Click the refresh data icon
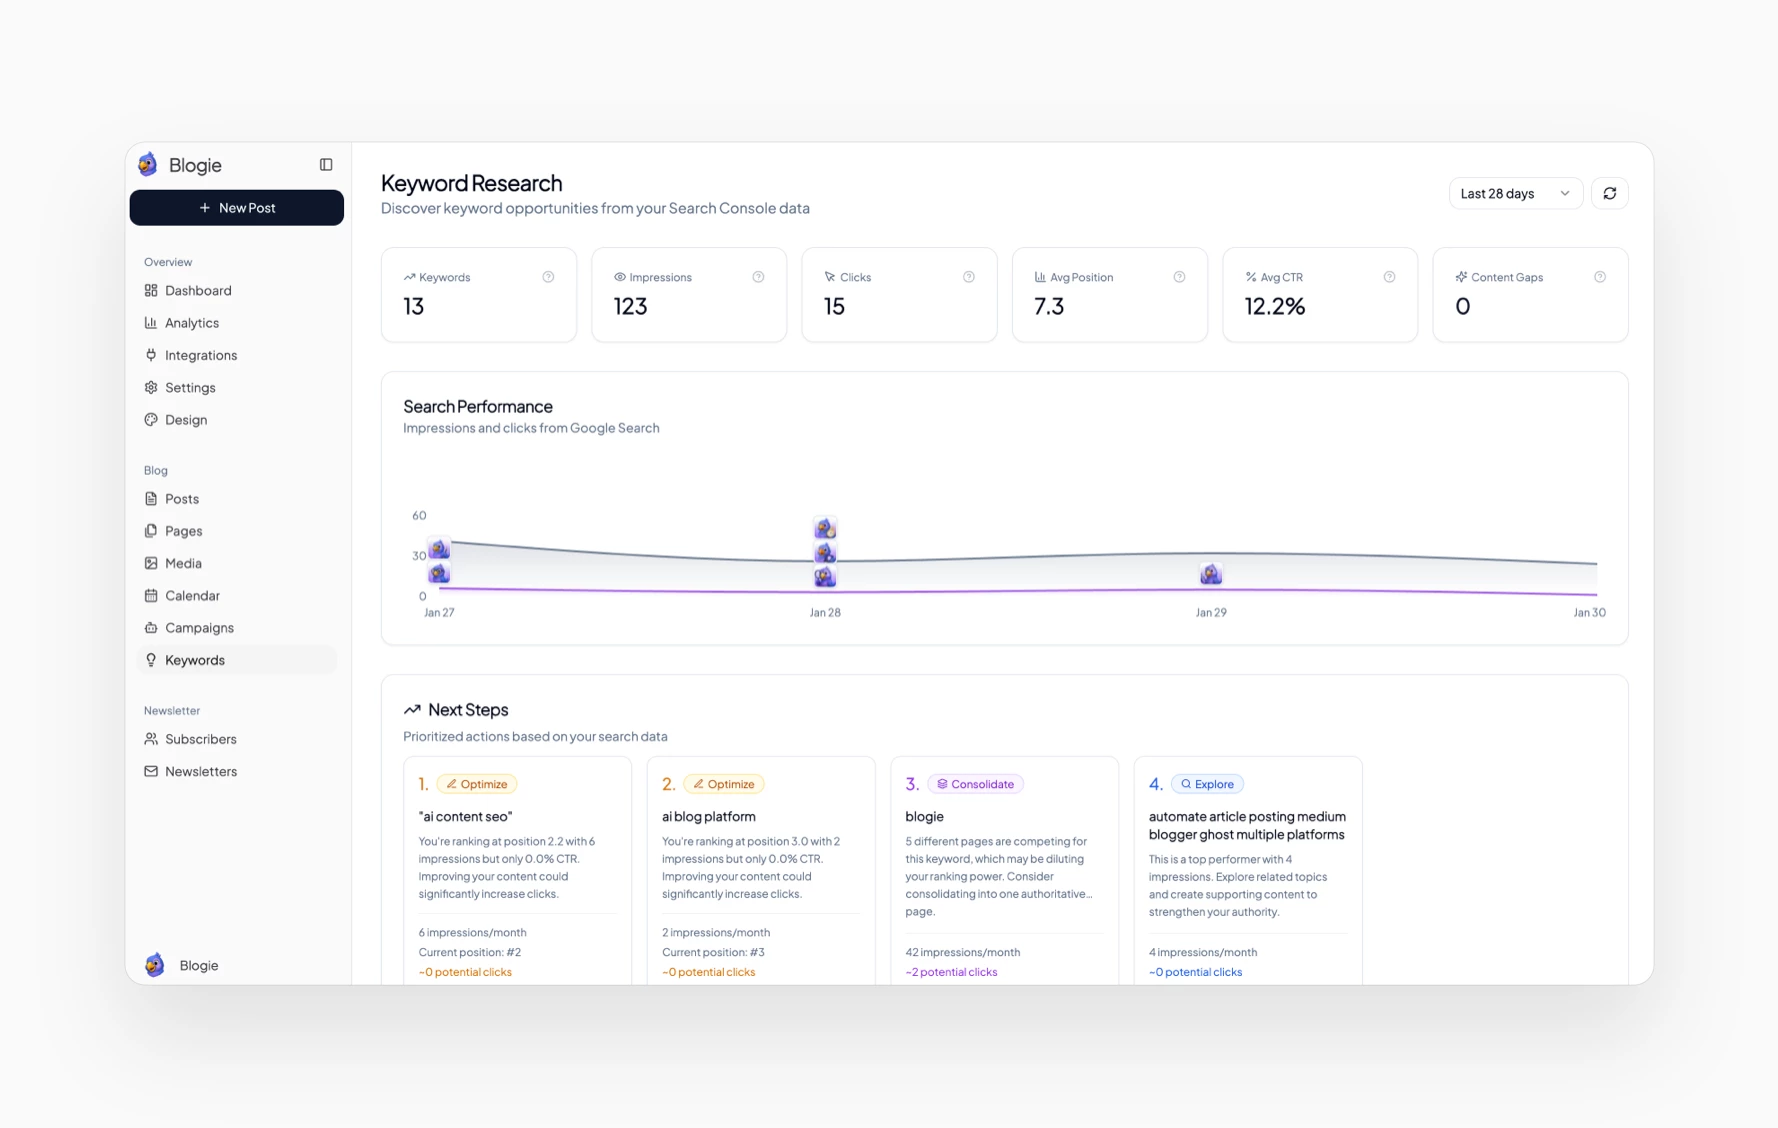 click(x=1609, y=194)
